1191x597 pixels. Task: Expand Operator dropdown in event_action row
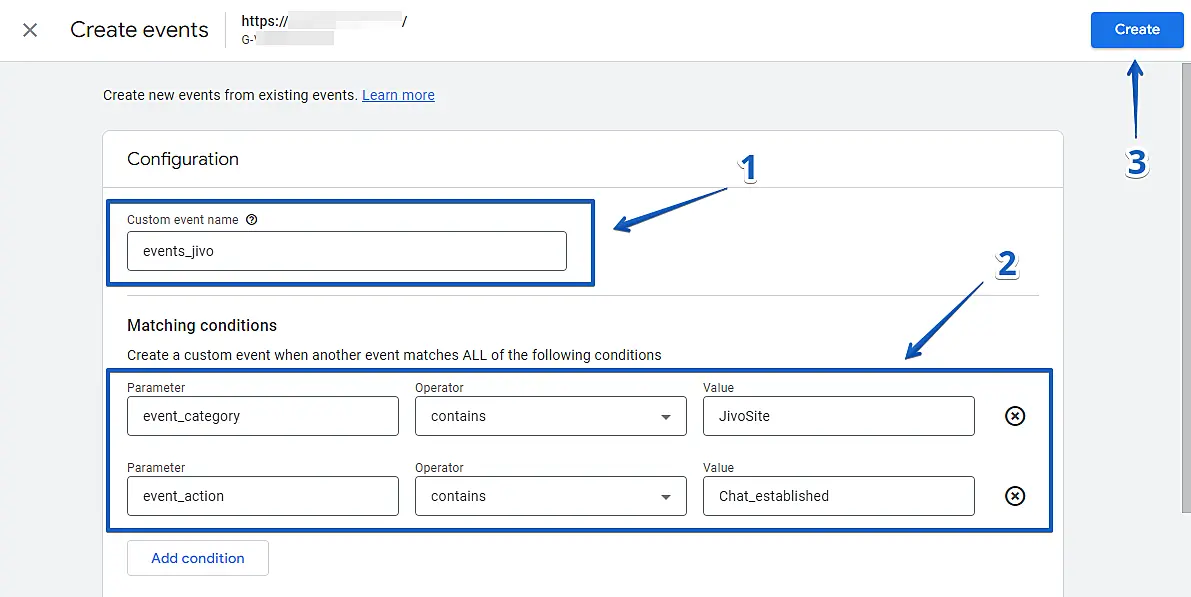pyautogui.click(x=550, y=496)
